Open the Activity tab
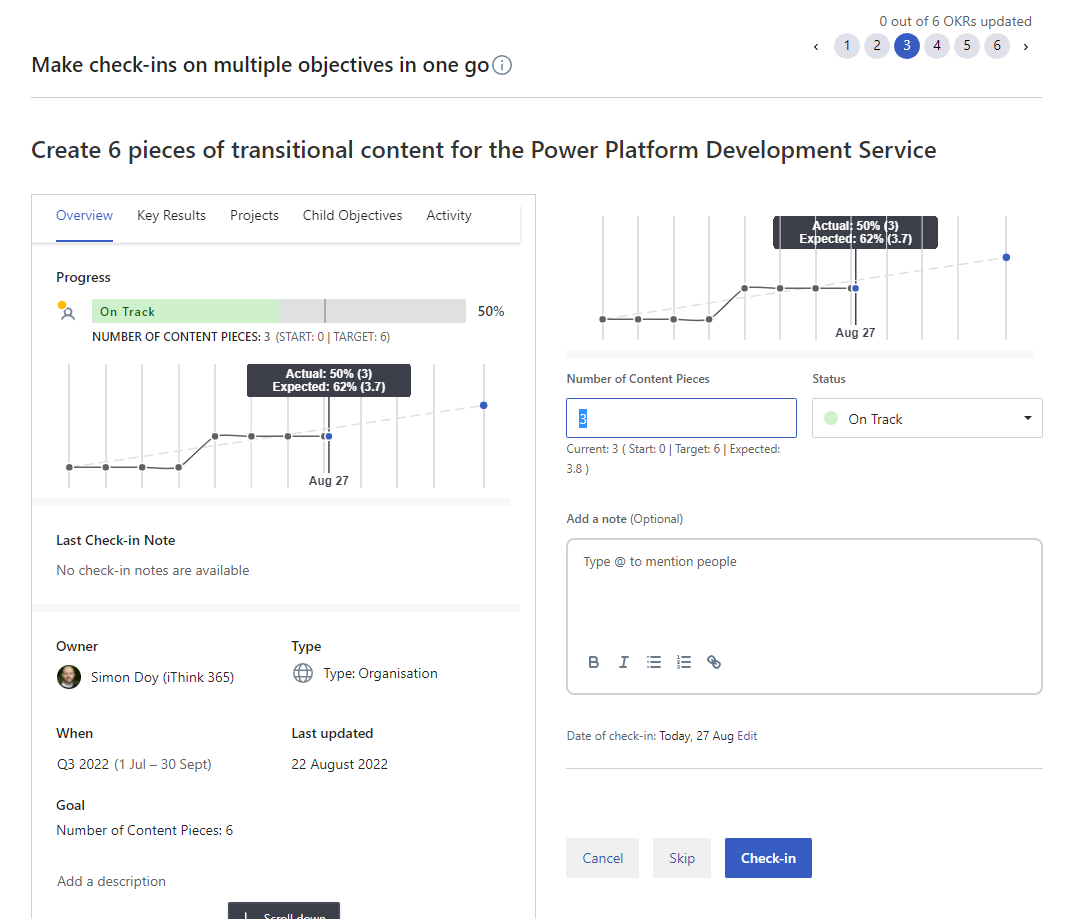Screen dimensions: 1089x919 pos(448,215)
